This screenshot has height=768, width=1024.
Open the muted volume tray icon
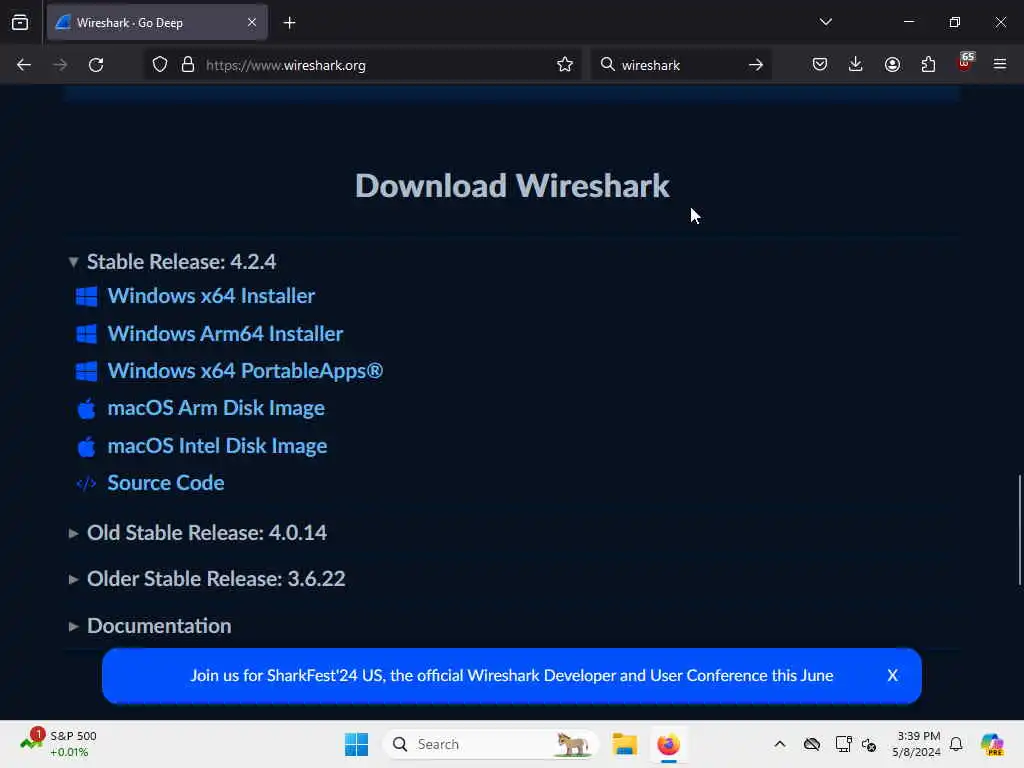tap(869, 745)
